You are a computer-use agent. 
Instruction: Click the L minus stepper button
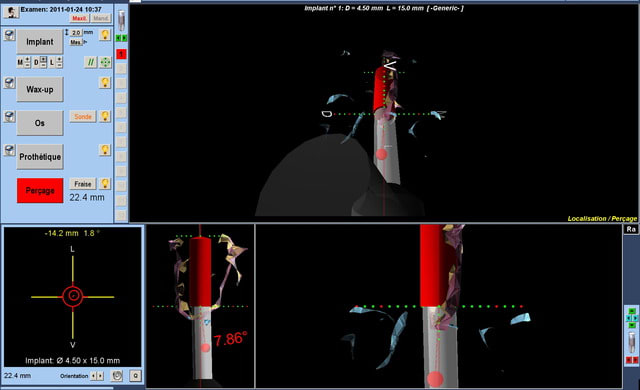(x=60, y=65)
